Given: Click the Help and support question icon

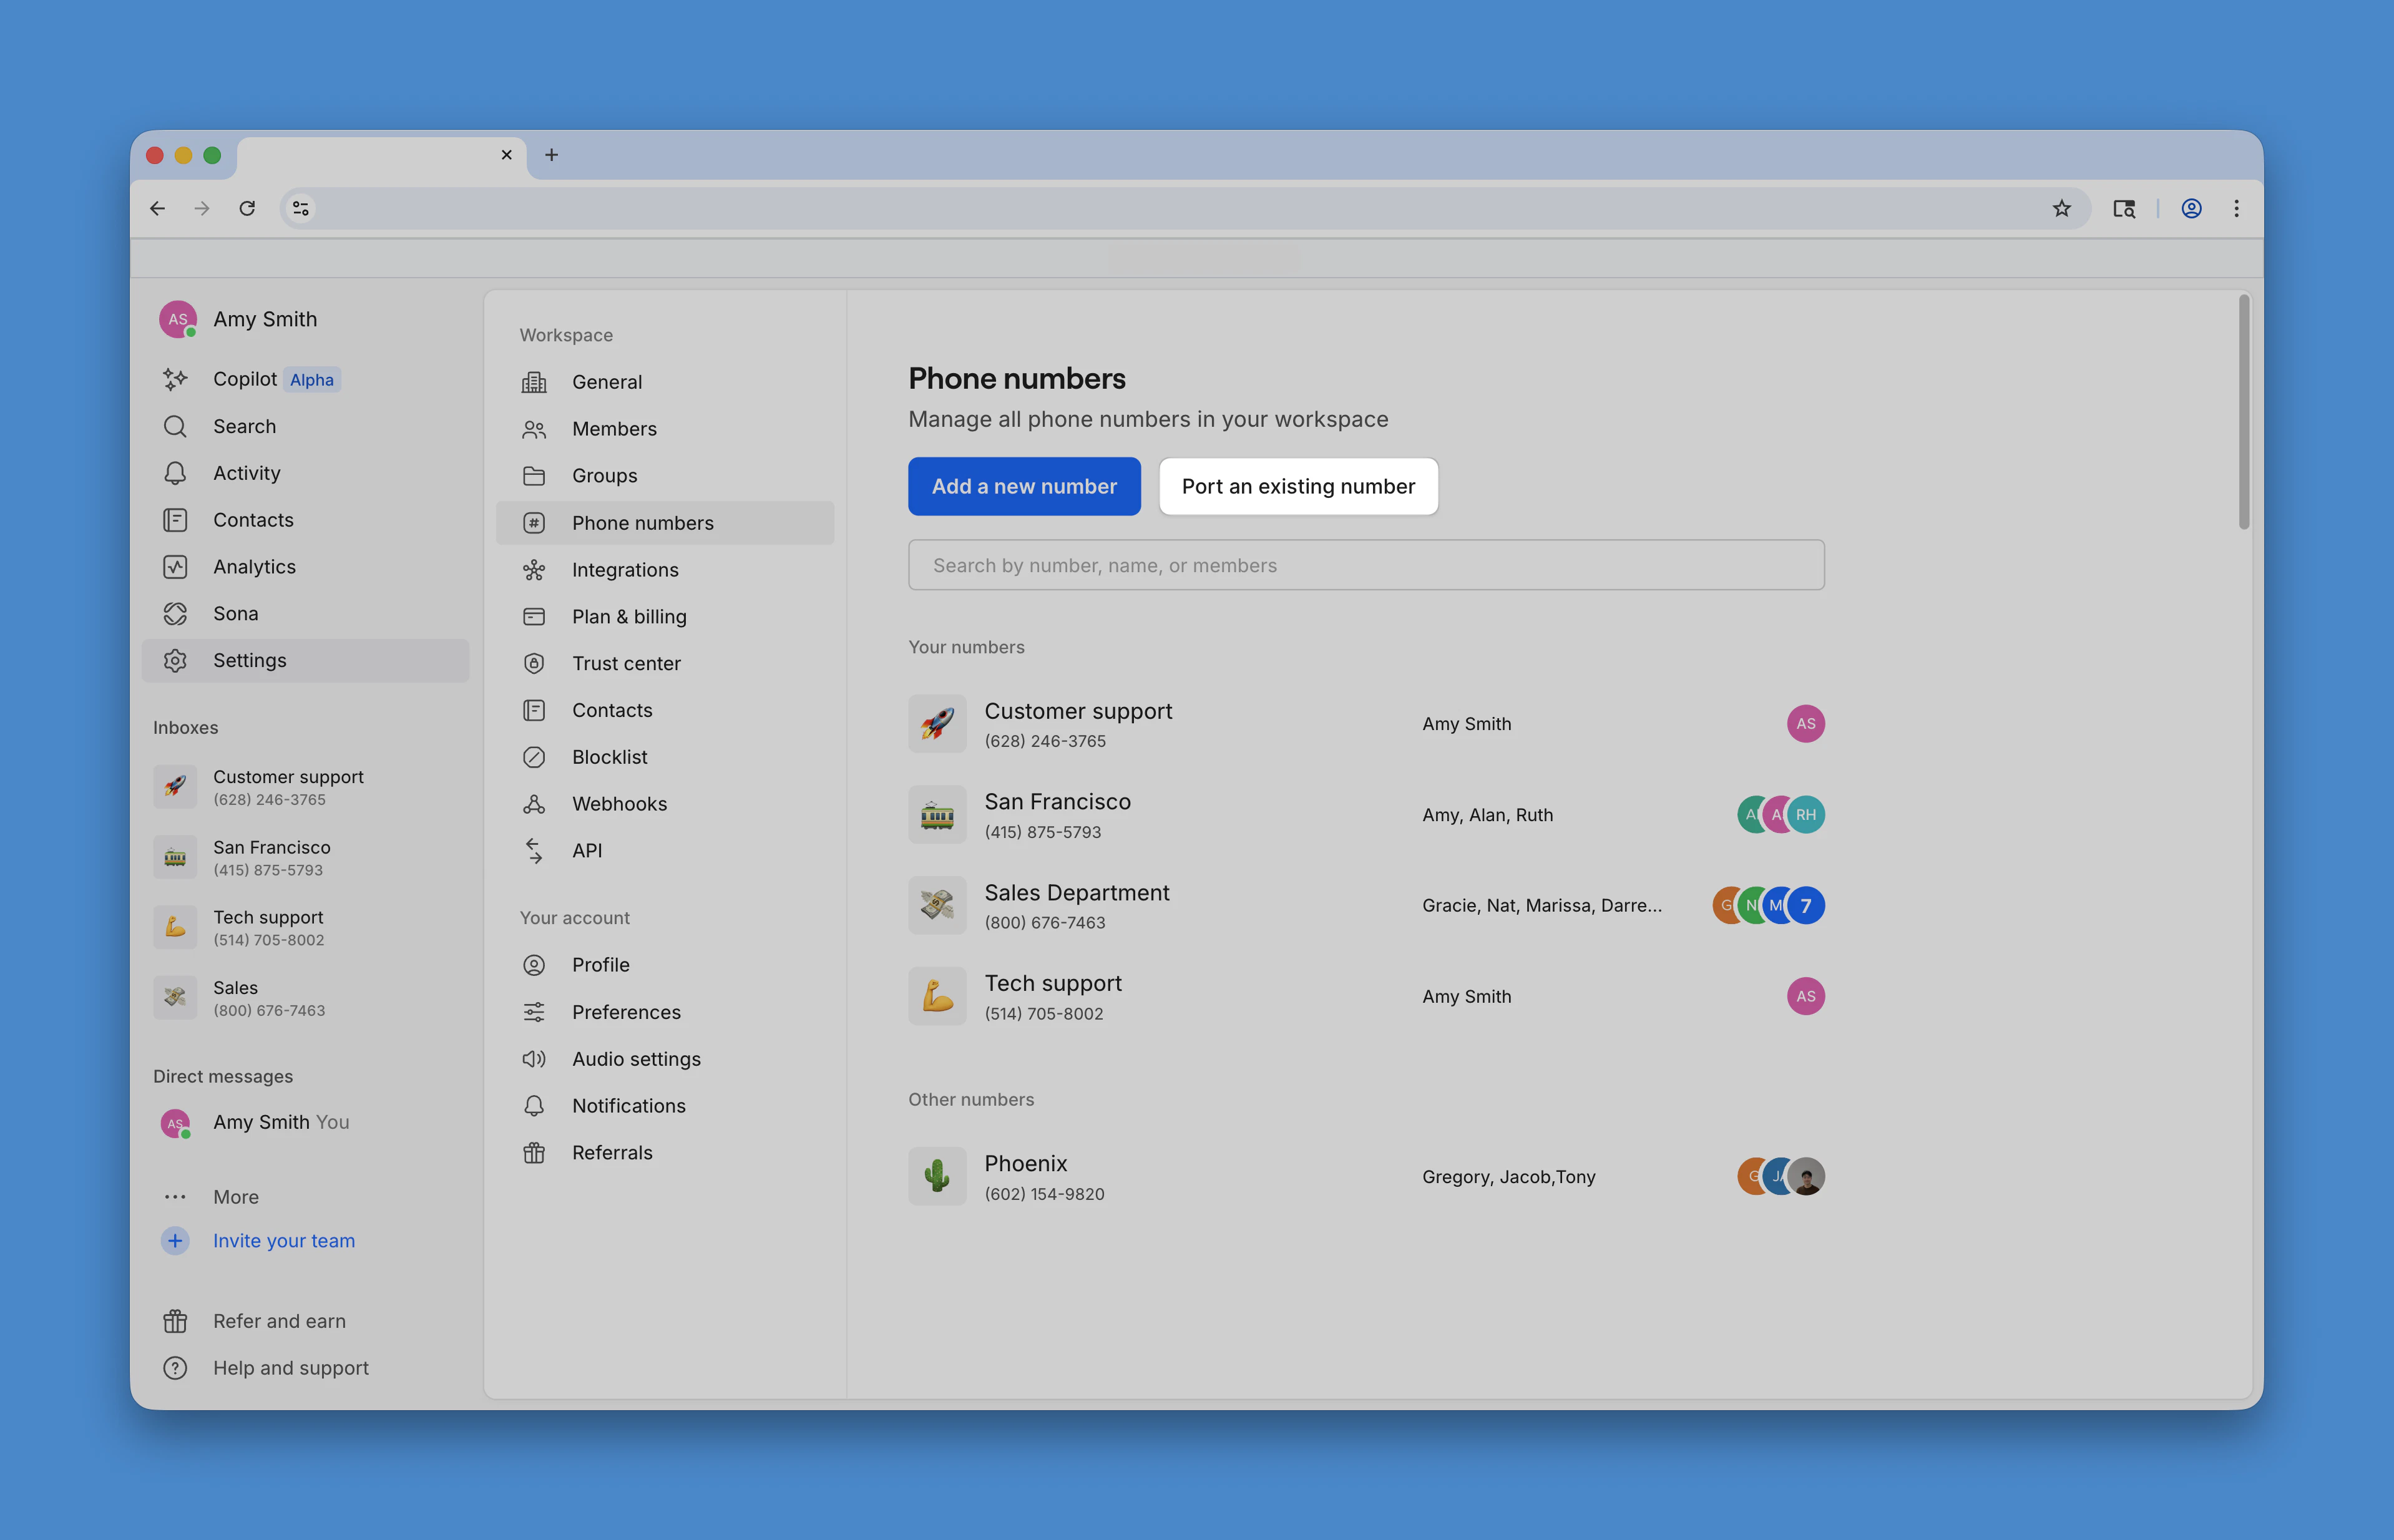Looking at the screenshot, I should click(x=175, y=1368).
